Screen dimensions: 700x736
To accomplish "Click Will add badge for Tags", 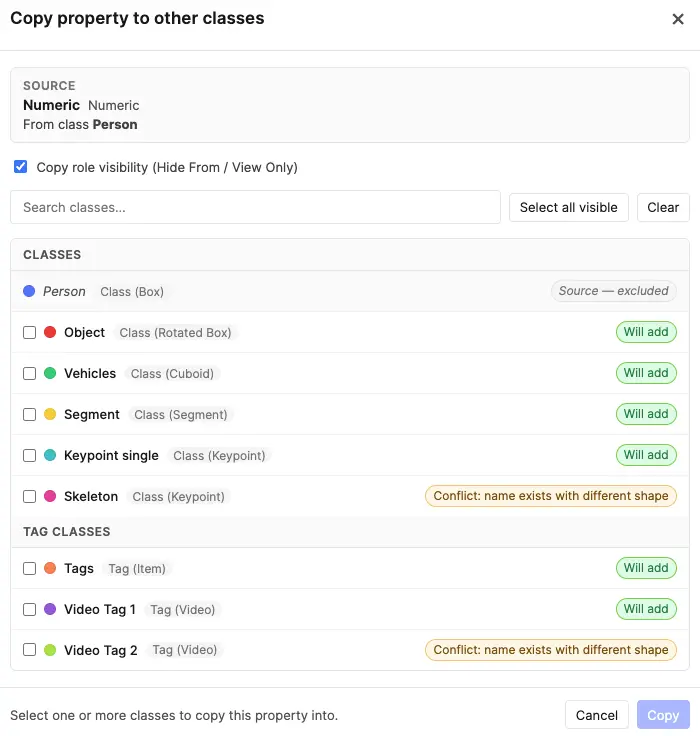I will tap(646, 568).
